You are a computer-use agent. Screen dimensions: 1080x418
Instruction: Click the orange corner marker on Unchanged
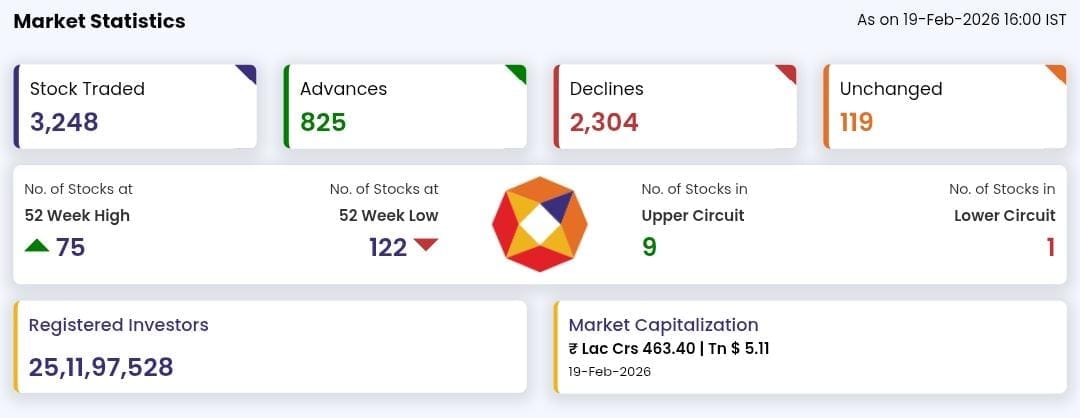(x=1058, y=73)
